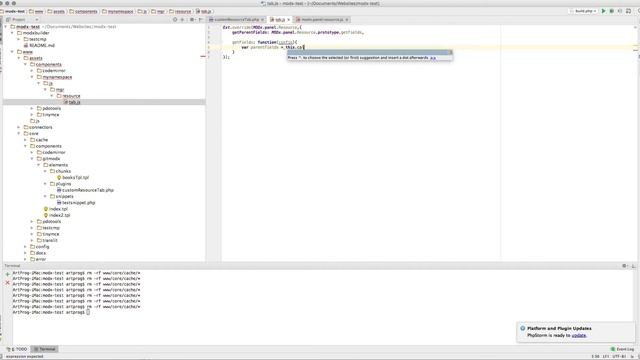
Task: Expand the config folder
Action: point(25,247)
